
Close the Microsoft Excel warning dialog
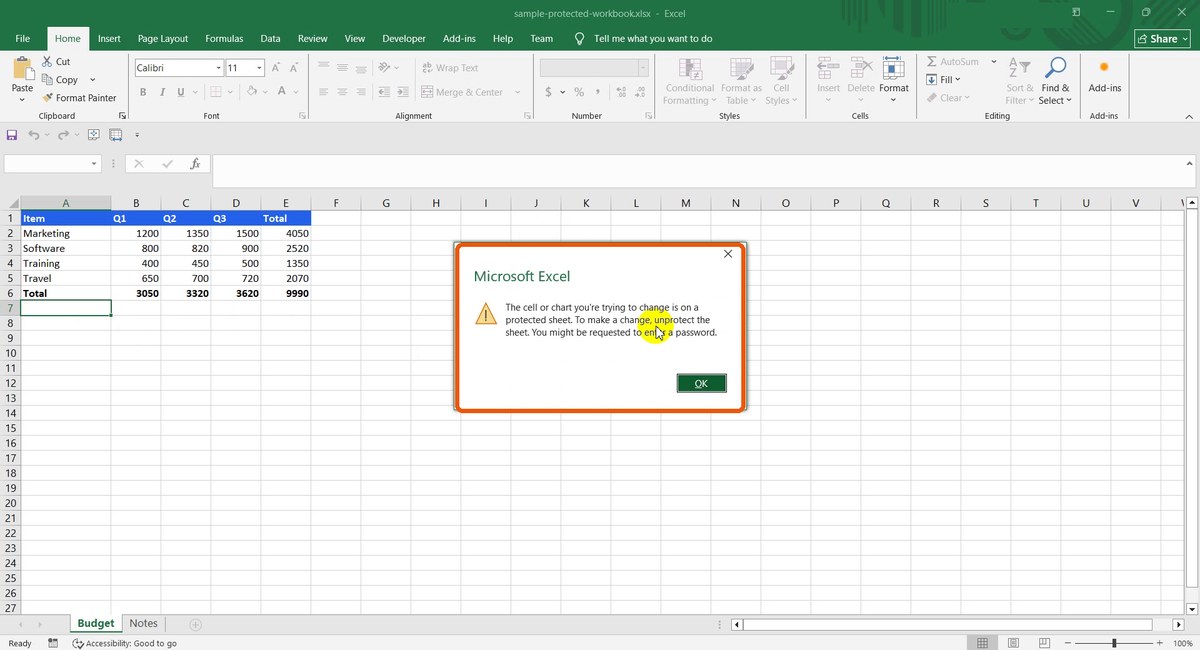pyautogui.click(x=728, y=254)
